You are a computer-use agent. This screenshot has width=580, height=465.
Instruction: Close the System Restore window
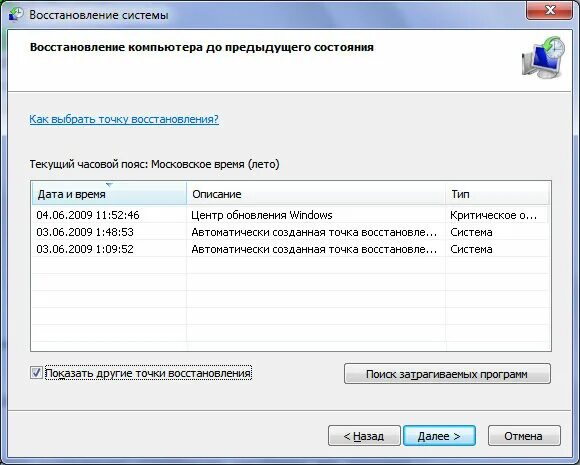click(549, 10)
